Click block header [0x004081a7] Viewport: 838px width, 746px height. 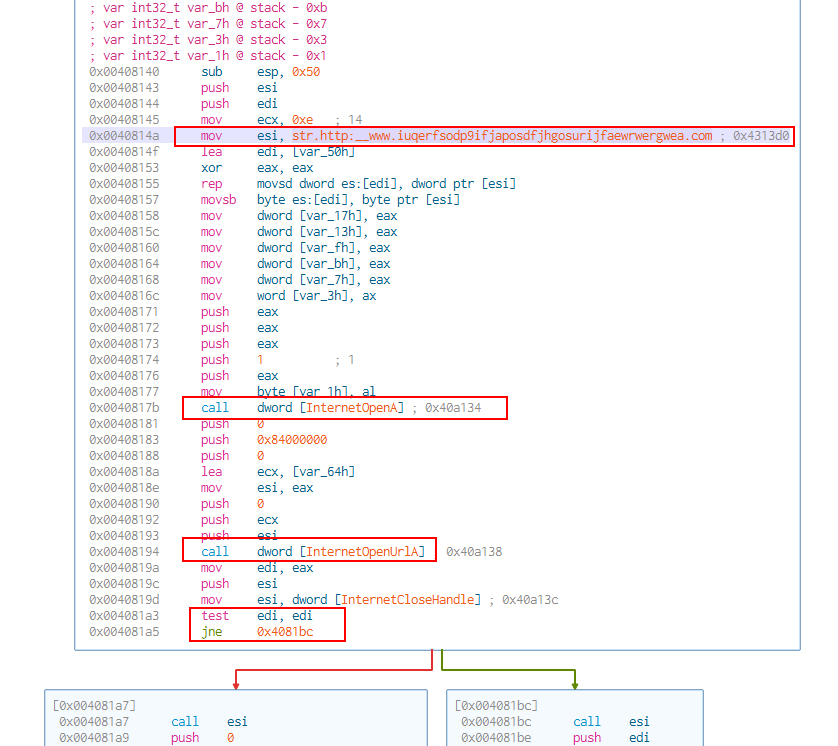pyautogui.click(x=93, y=705)
